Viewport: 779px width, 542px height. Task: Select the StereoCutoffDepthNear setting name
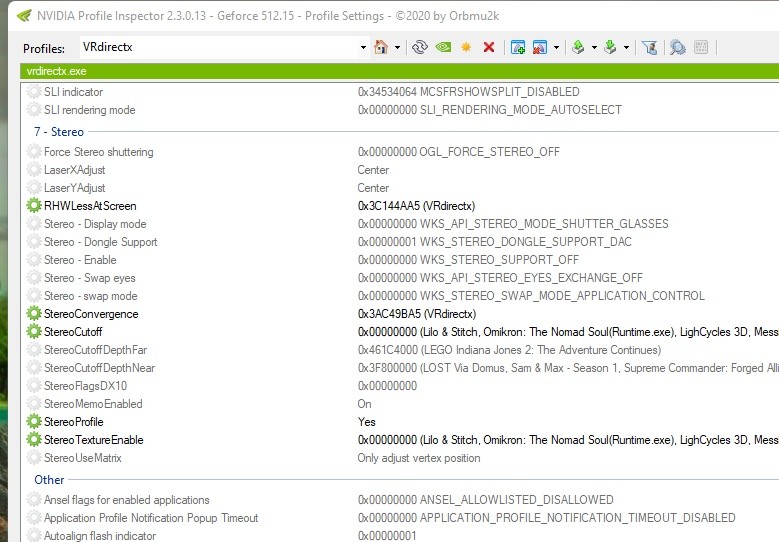tap(99, 368)
